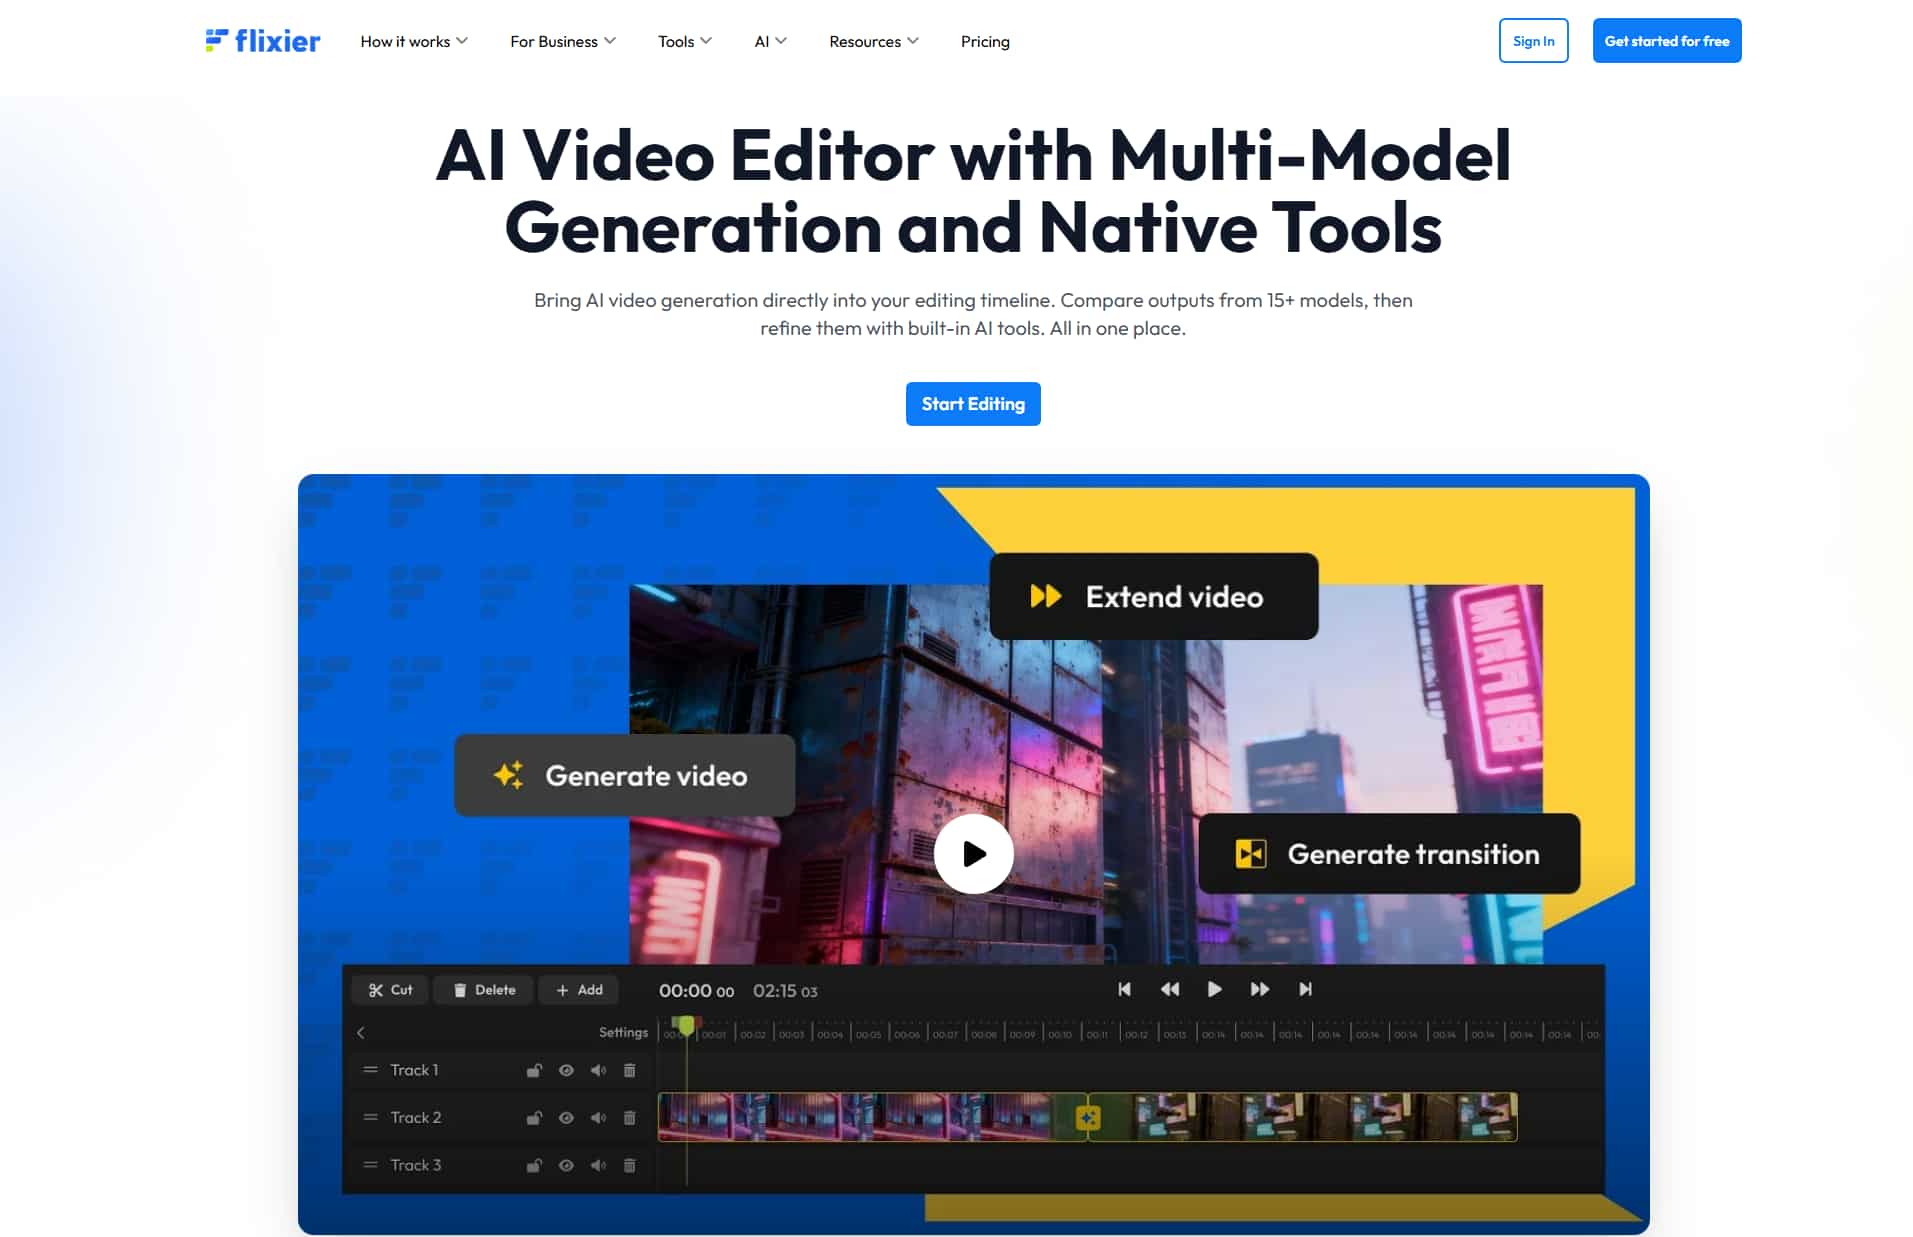Click the fast-forward control
This screenshot has height=1237, width=1913.
pos(1259,990)
